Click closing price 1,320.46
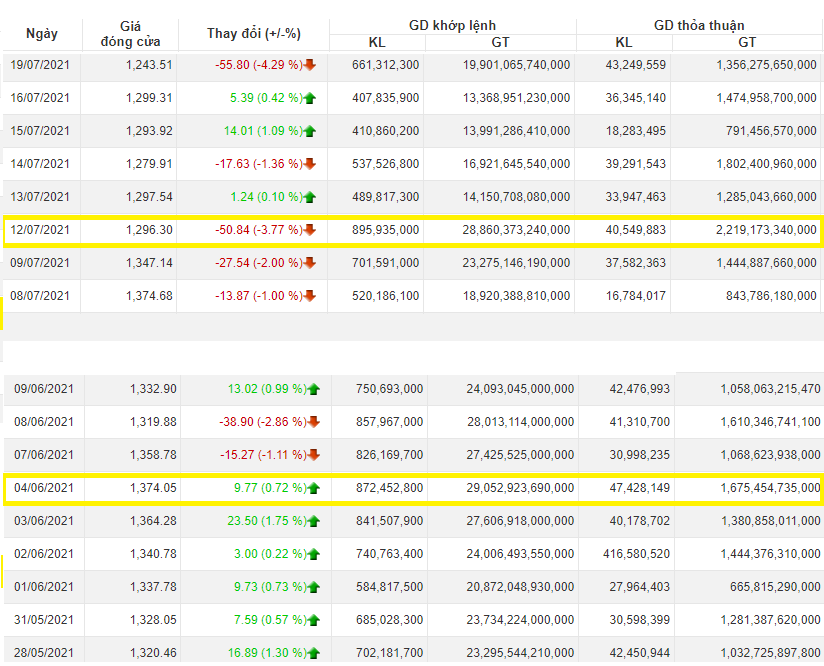 pyautogui.click(x=153, y=653)
